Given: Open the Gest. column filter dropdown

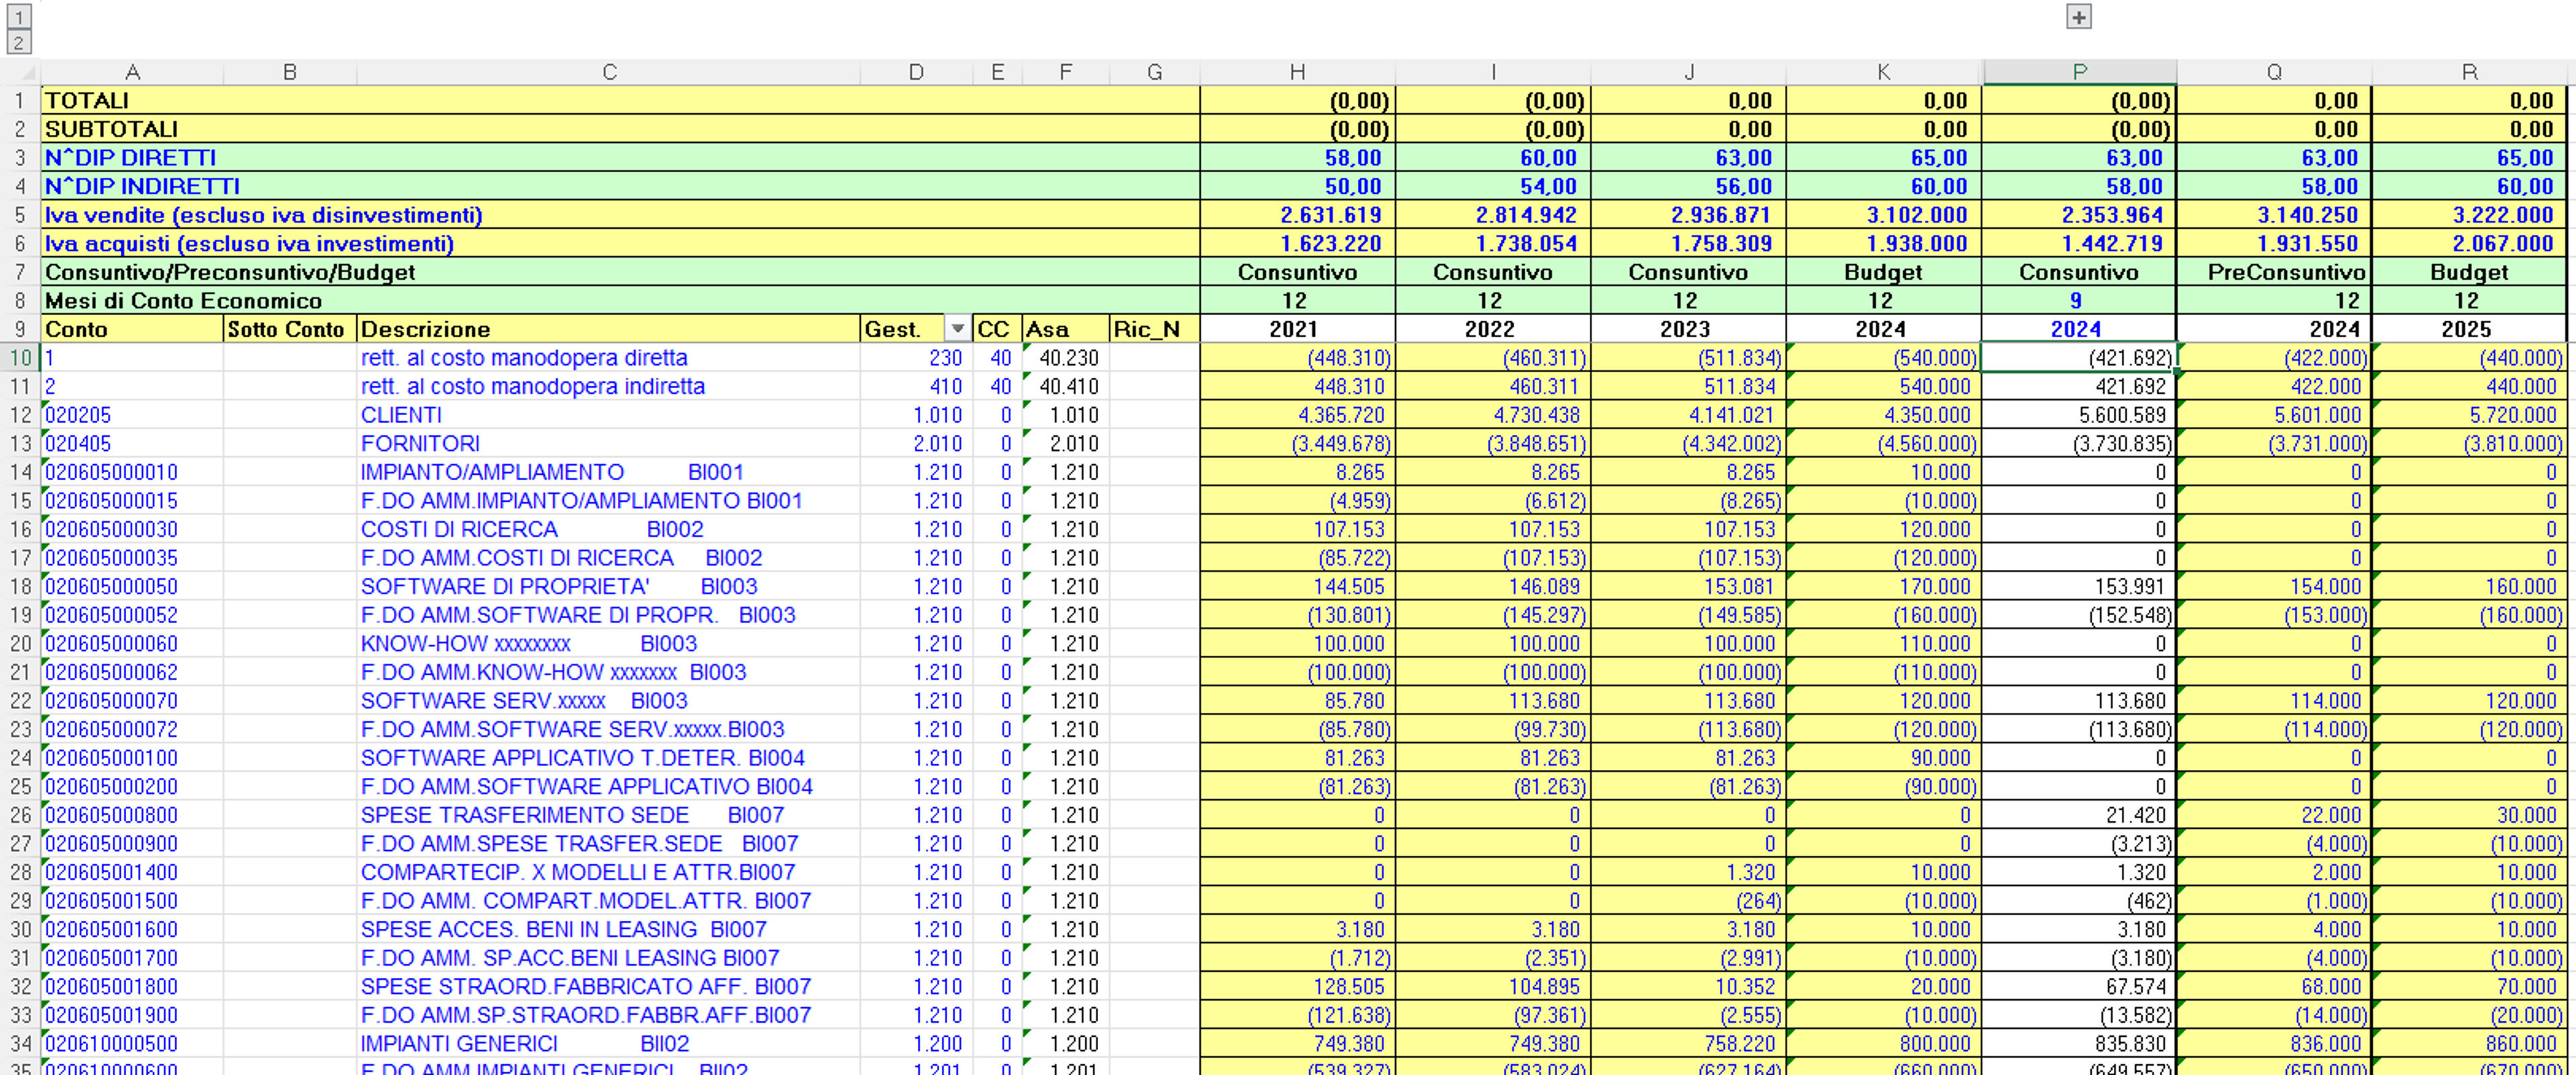Looking at the screenshot, I should click(x=957, y=329).
